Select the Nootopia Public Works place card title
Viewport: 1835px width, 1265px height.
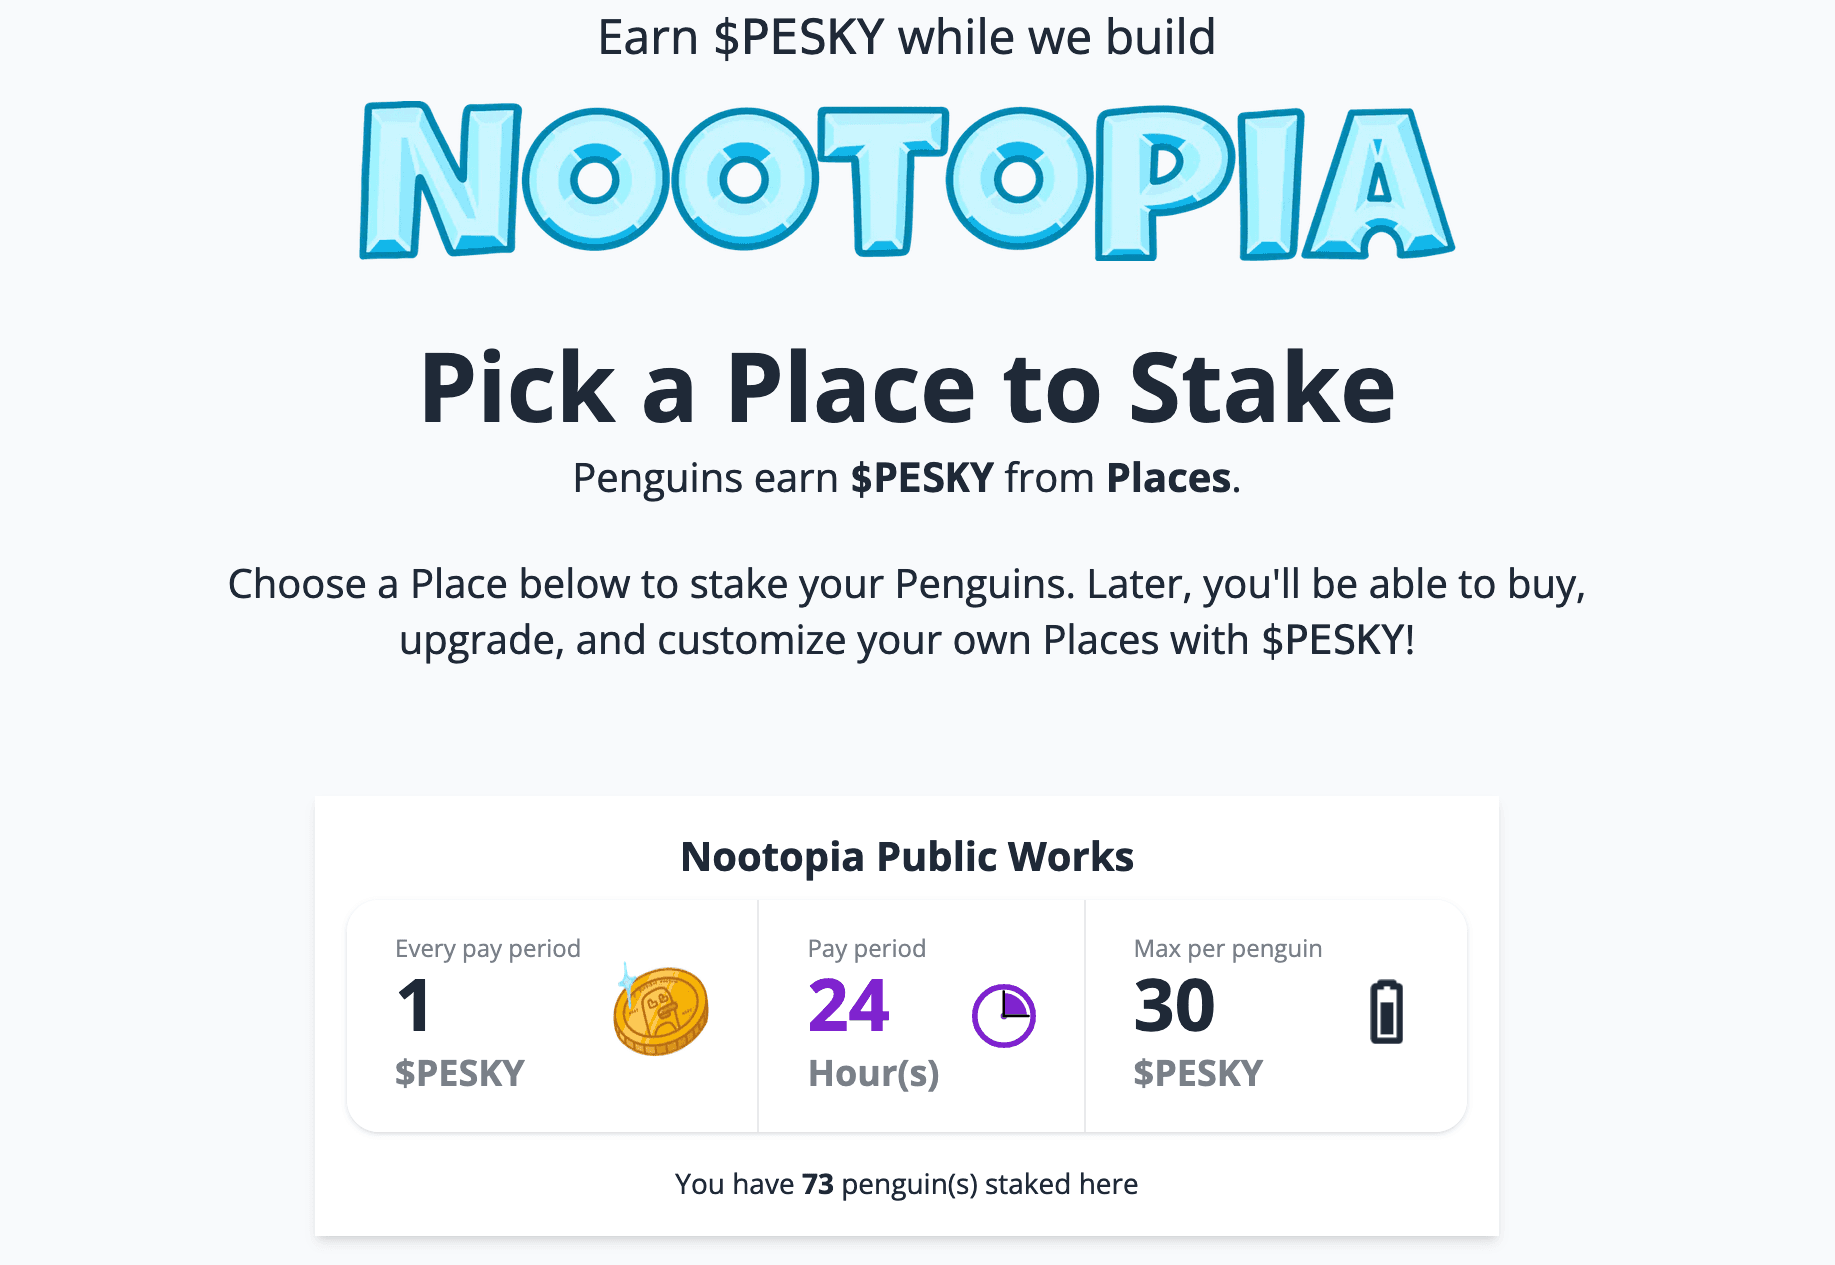907,857
